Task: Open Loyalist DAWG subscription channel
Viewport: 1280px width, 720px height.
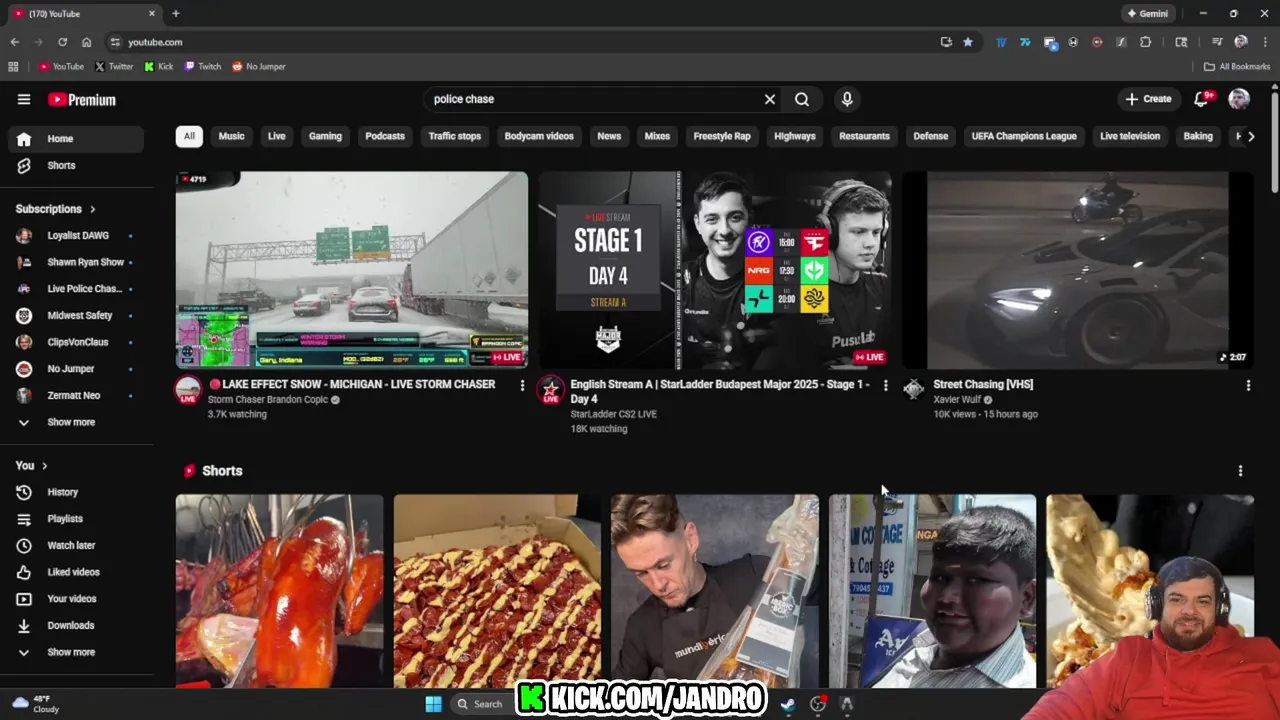Action: [x=76, y=236]
